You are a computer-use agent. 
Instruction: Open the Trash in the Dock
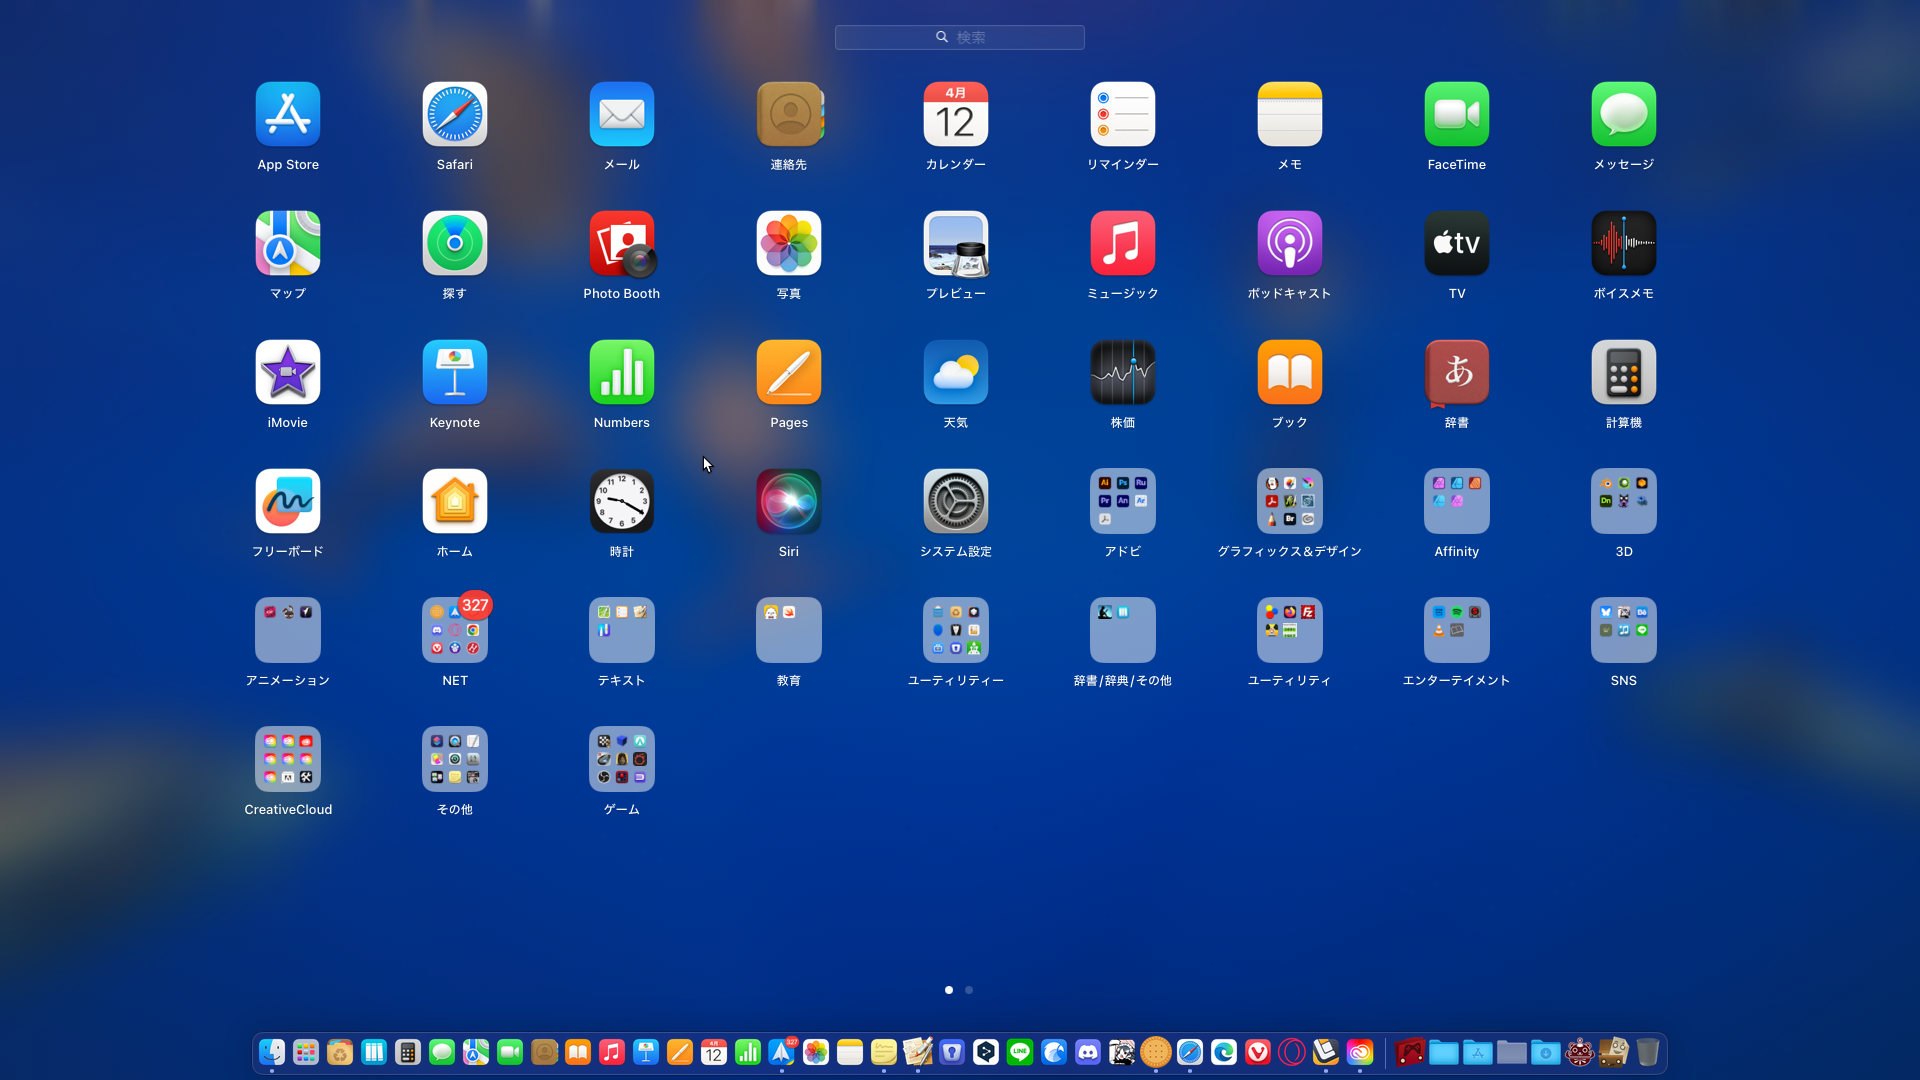(x=1648, y=1052)
